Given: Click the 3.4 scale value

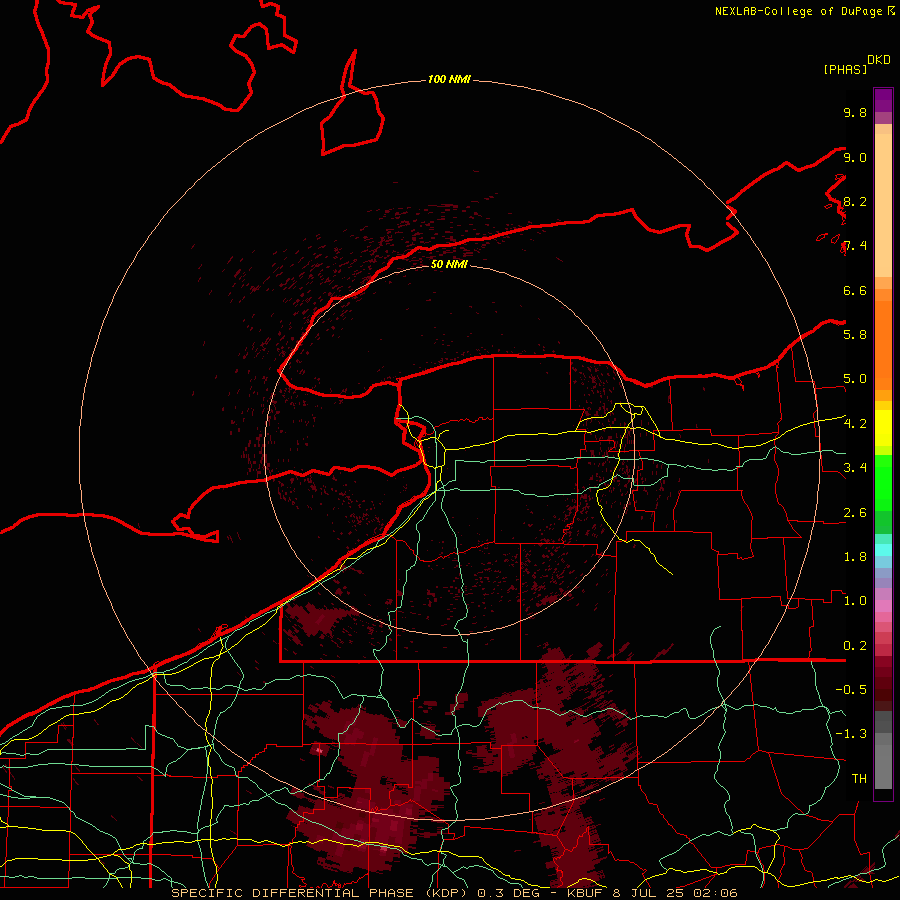Looking at the screenshot, I should [x=855, y=468].
